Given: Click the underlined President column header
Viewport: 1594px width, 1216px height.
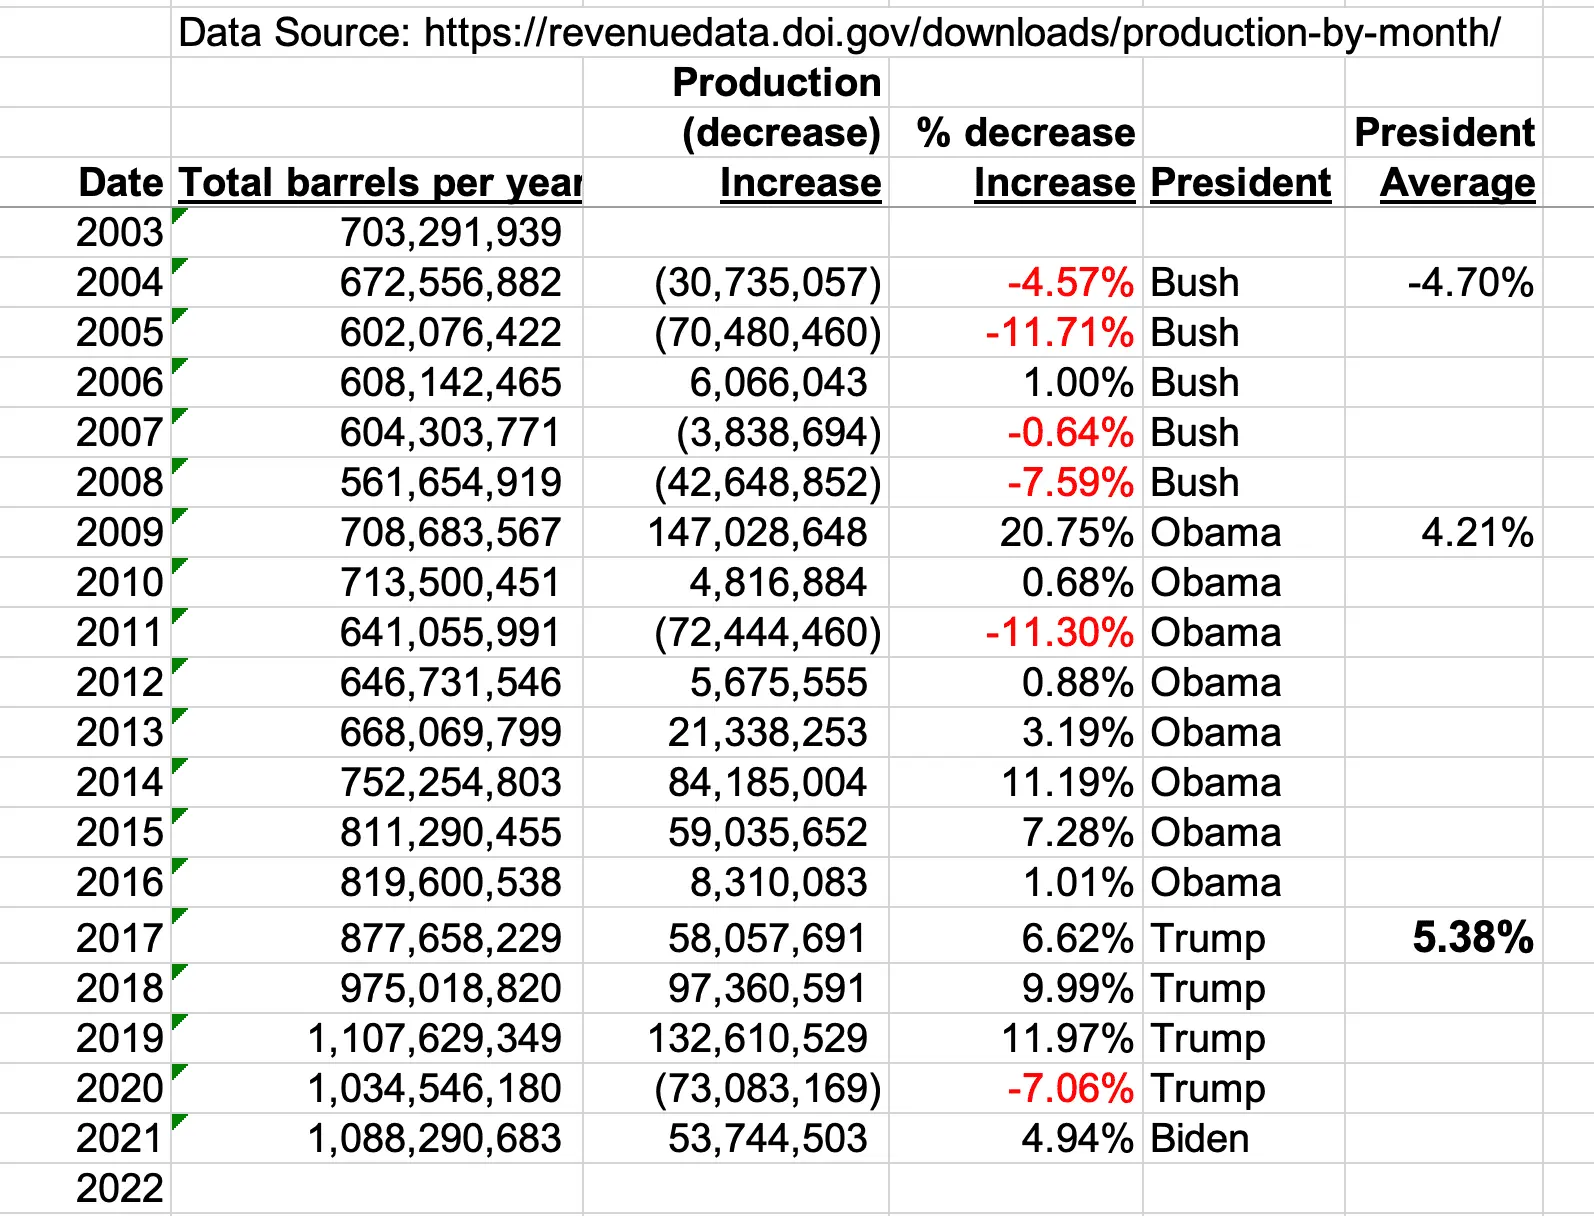Looking at the screenshot, I should click(1240, 183).
